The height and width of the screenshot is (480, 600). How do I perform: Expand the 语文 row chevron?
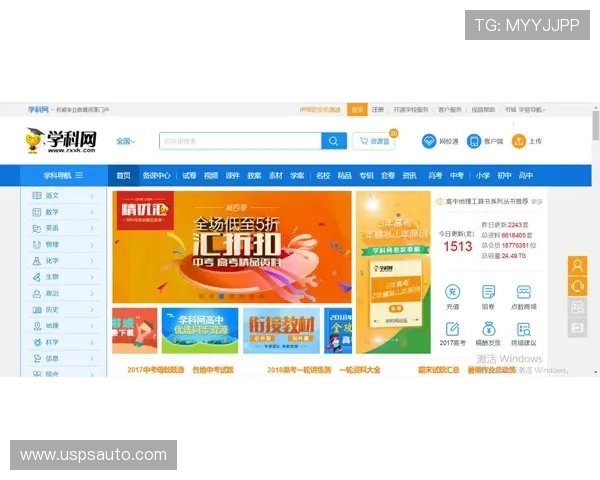tap(92, 196)
